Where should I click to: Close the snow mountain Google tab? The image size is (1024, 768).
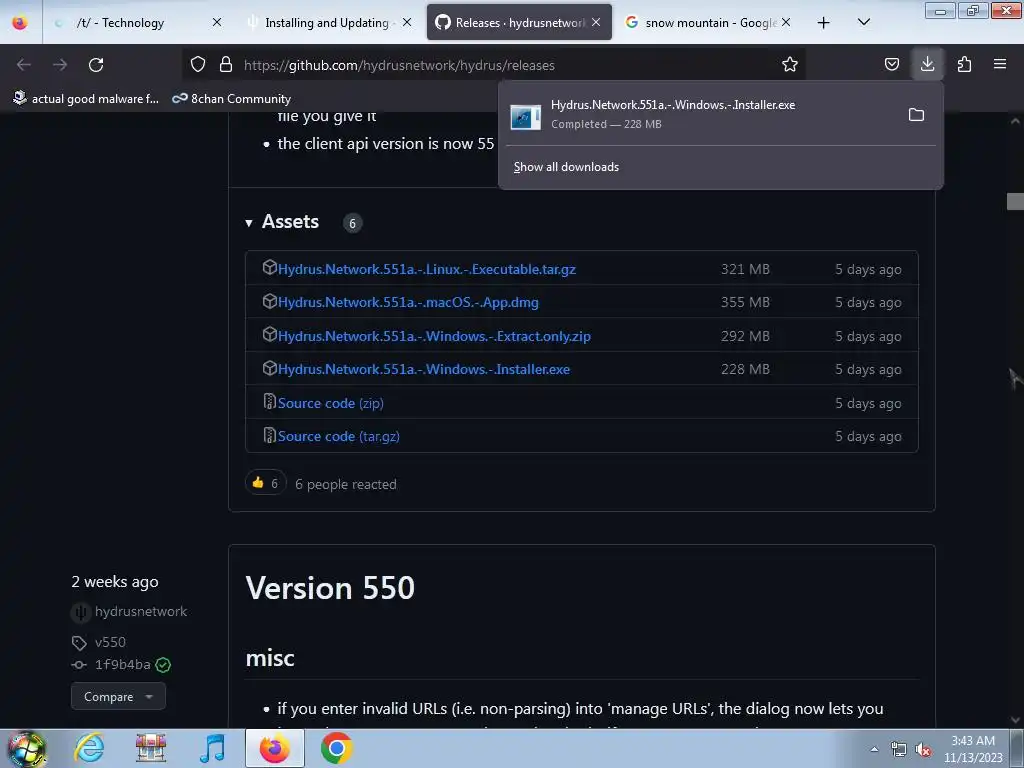click(786, 22)
